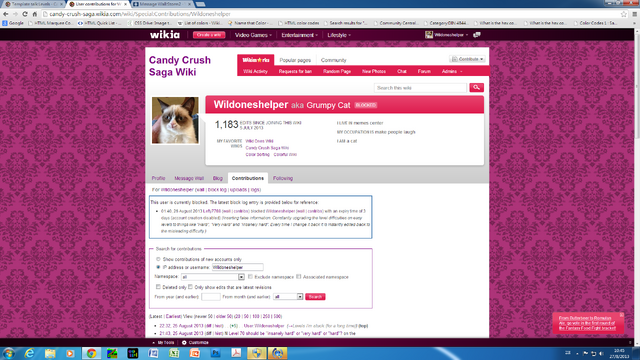Click the Create a wiki button
This screenshot has width=640, height=360.
pyautogui.click(x=209, y=35)
